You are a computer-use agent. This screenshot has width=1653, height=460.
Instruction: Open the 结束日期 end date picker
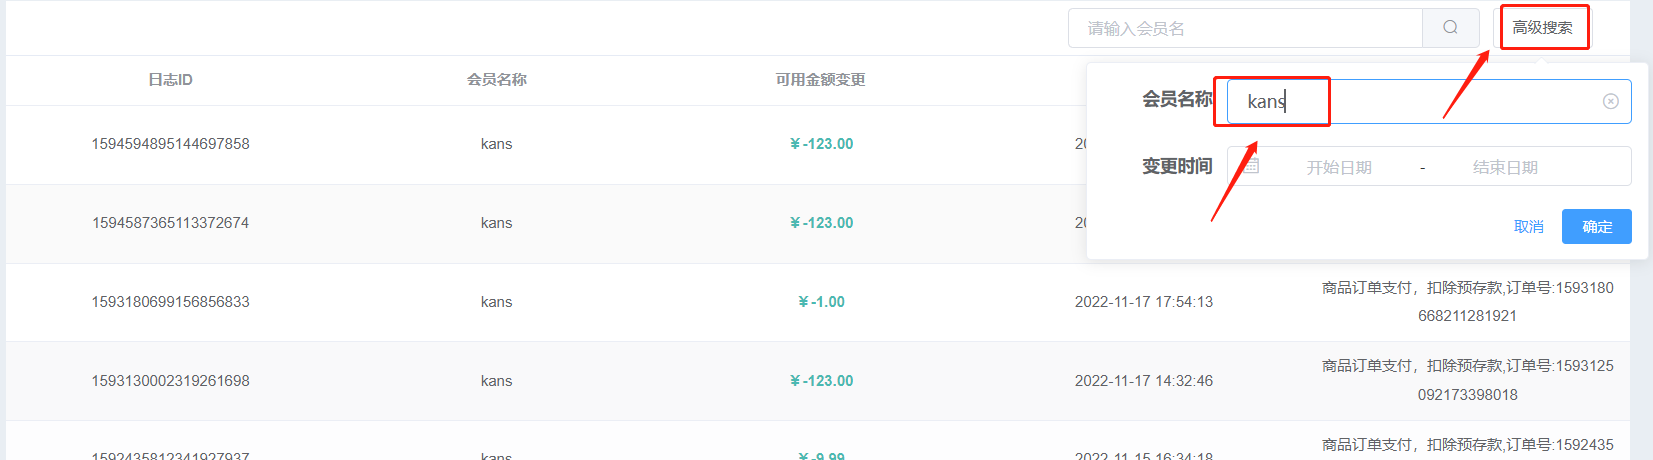[1505, 167]
